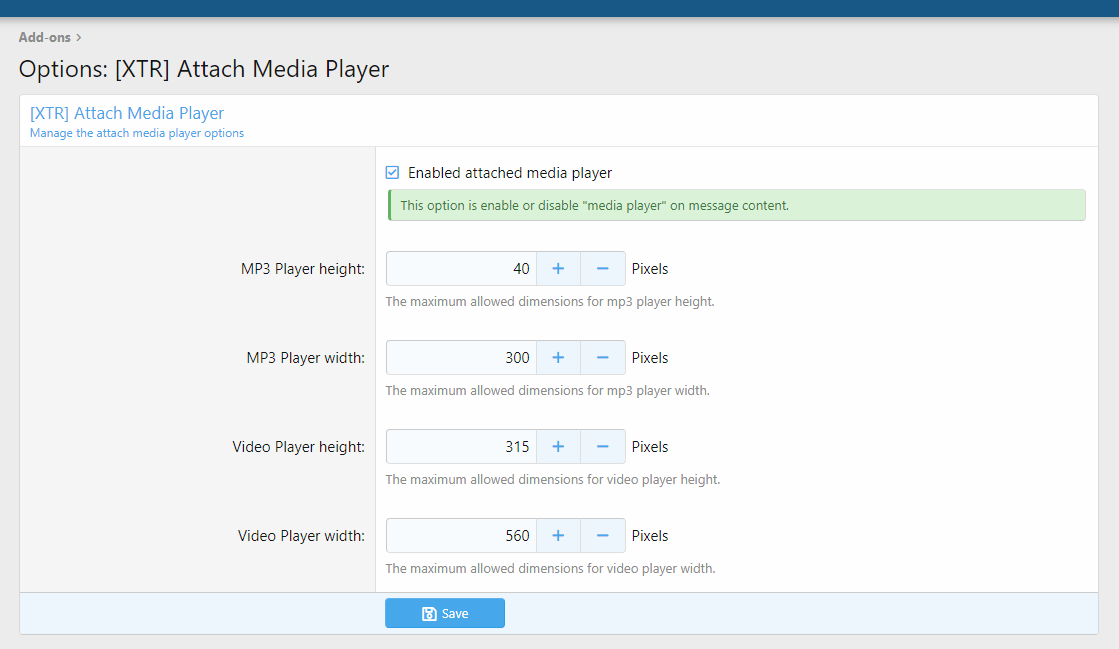Screen dimensions: 1119x649
Task: Click the video player height hint text
Action: click(552, 479)
